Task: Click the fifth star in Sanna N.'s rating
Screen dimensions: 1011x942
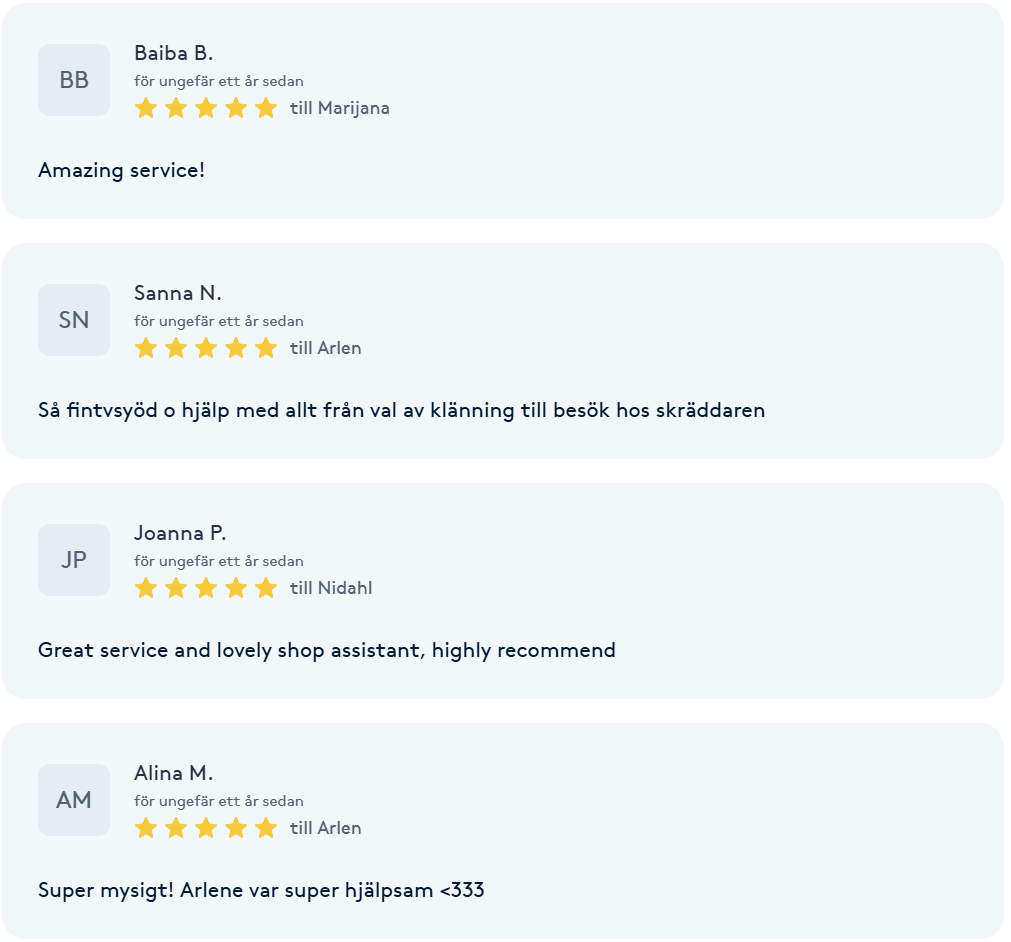Action: [x=266, y=348]
